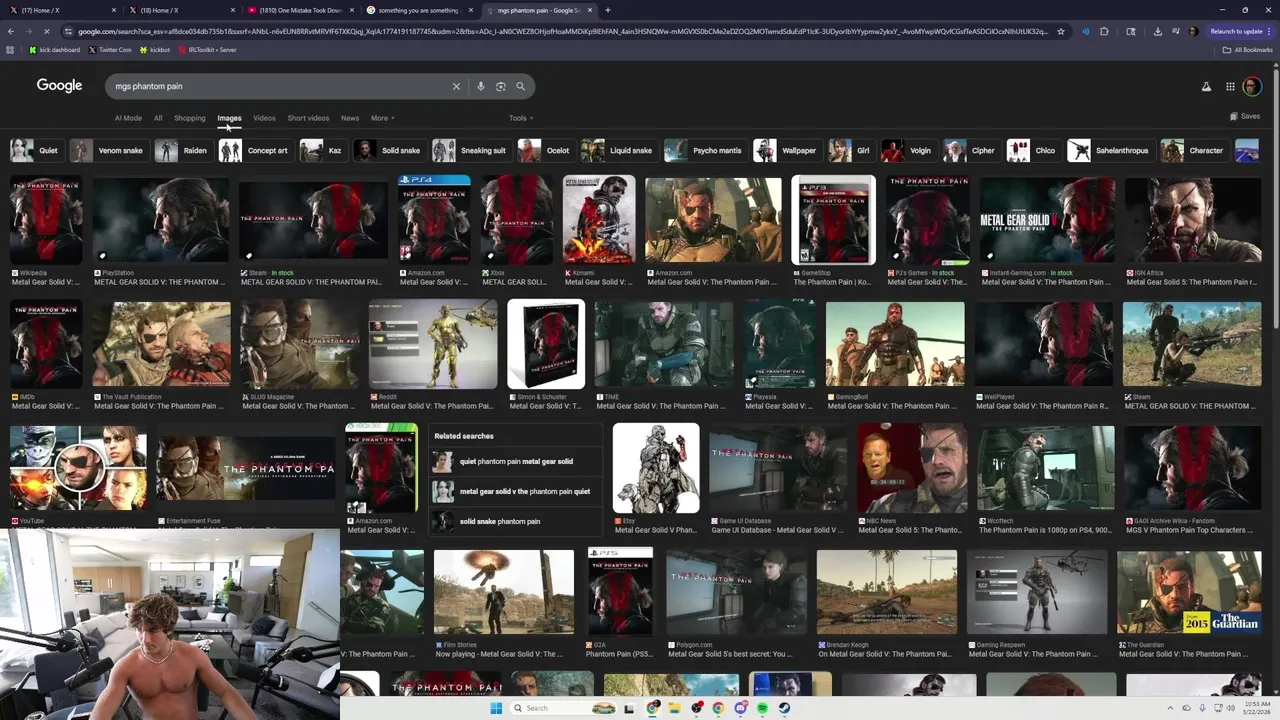Open Saves bookmark icon
This screenshot has width=1280, height=720.
1245,116
